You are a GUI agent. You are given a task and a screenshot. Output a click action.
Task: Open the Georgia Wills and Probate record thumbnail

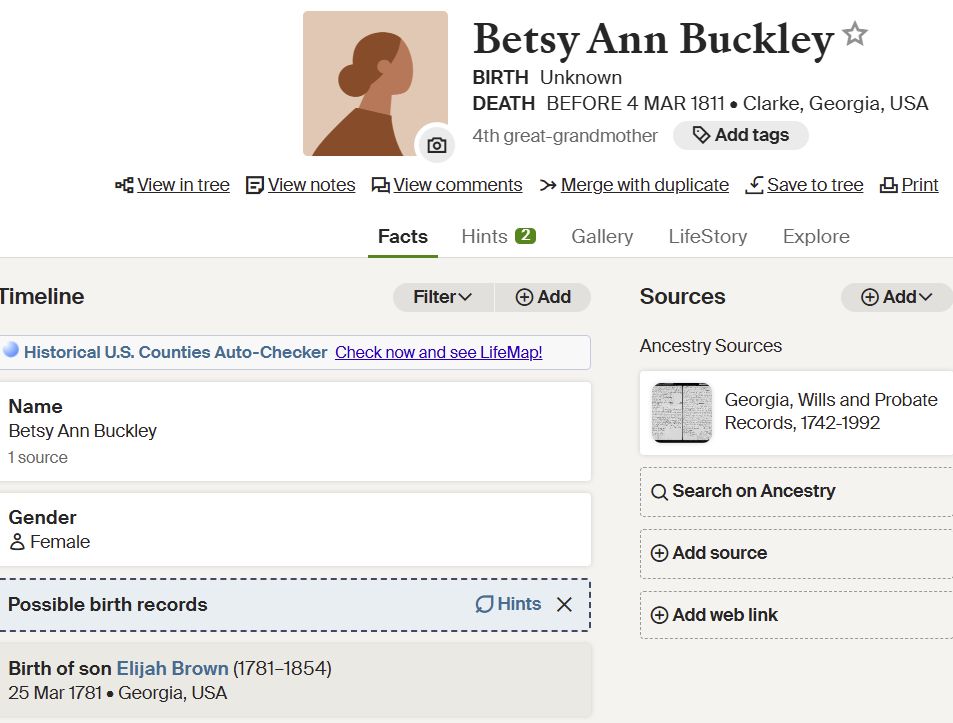[681, 411]
